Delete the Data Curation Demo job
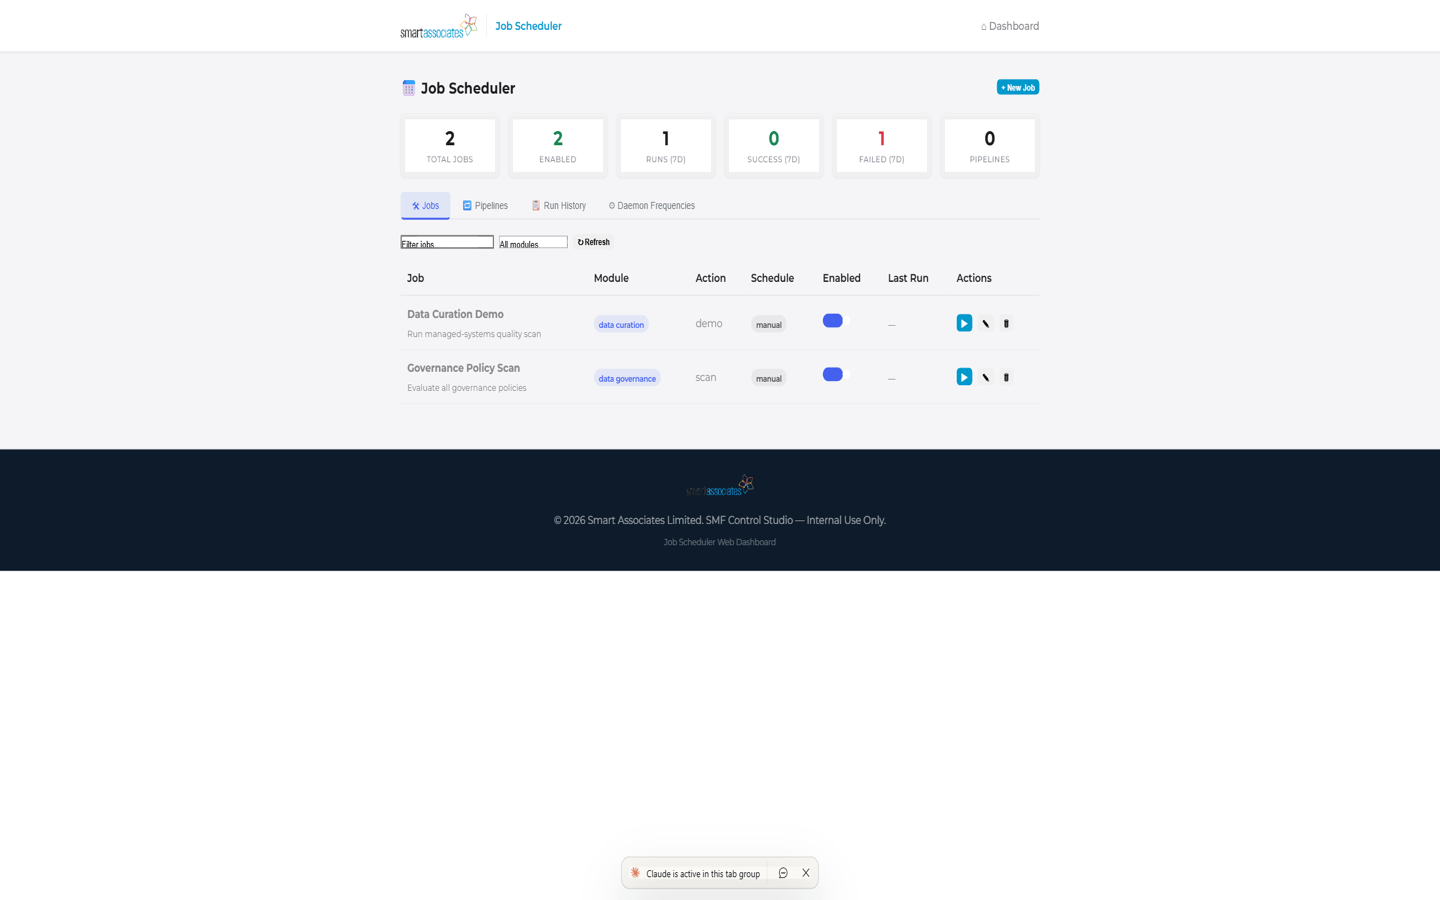Image resolution: width=1440 pixels, height=900 pixels. pos(1006,324)
